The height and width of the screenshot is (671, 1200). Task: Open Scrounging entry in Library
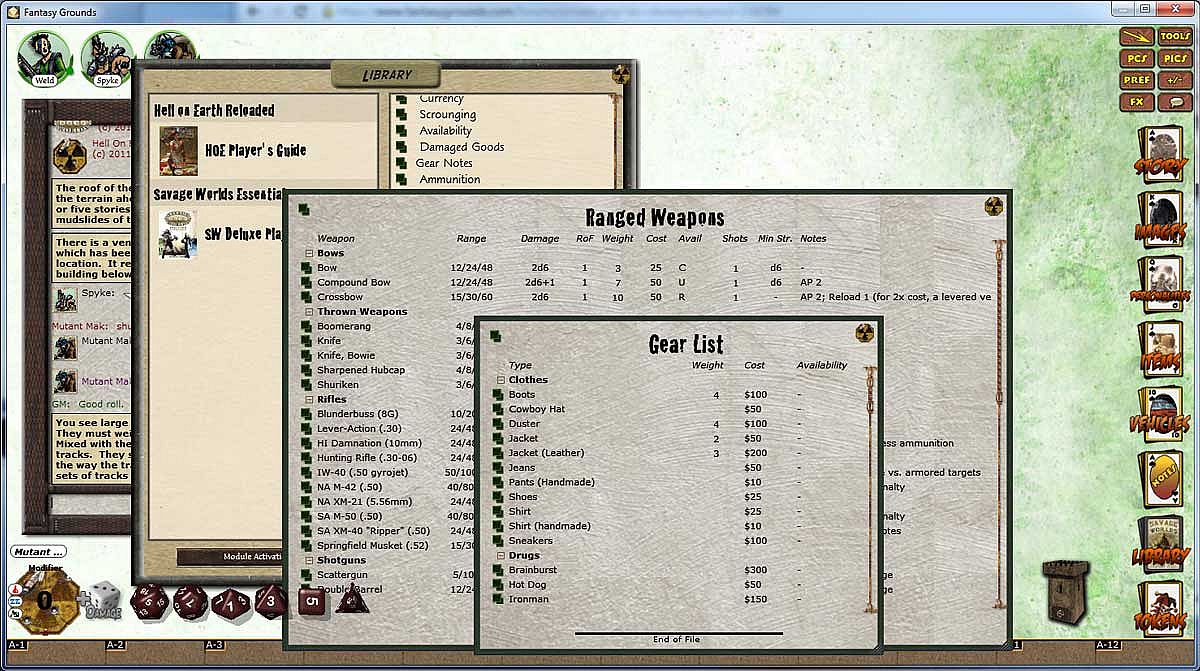pos(447,115)
